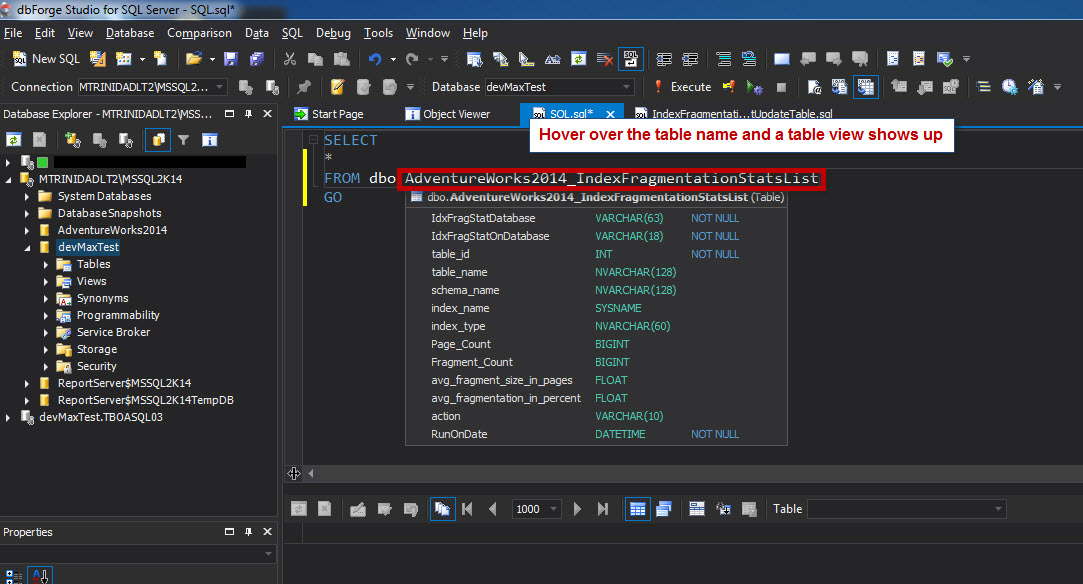Click the Redo arrow icon
Image resolution: width=1083 pixels, height=584 pixels.
pyautogui.click(x=412, y=59)
